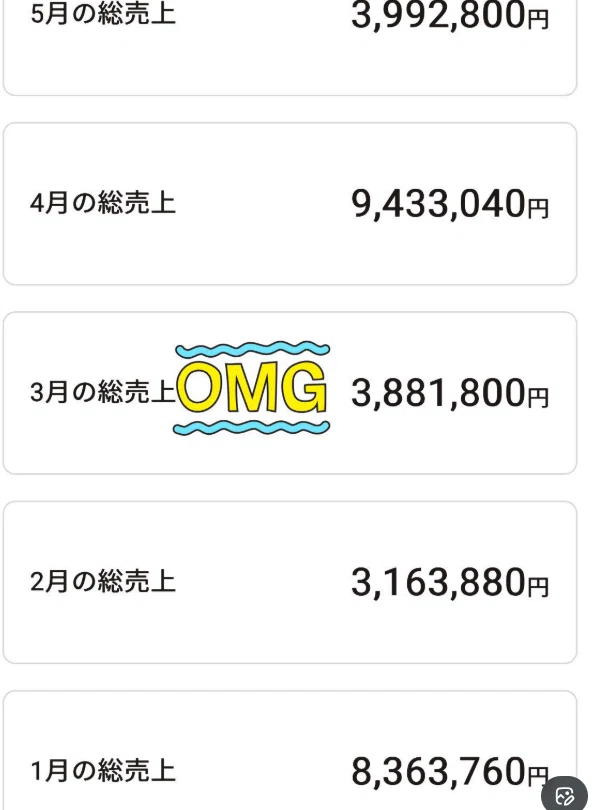Open the 1月の総売上 card
Screen dimensions: 593x810
(290, 750)
